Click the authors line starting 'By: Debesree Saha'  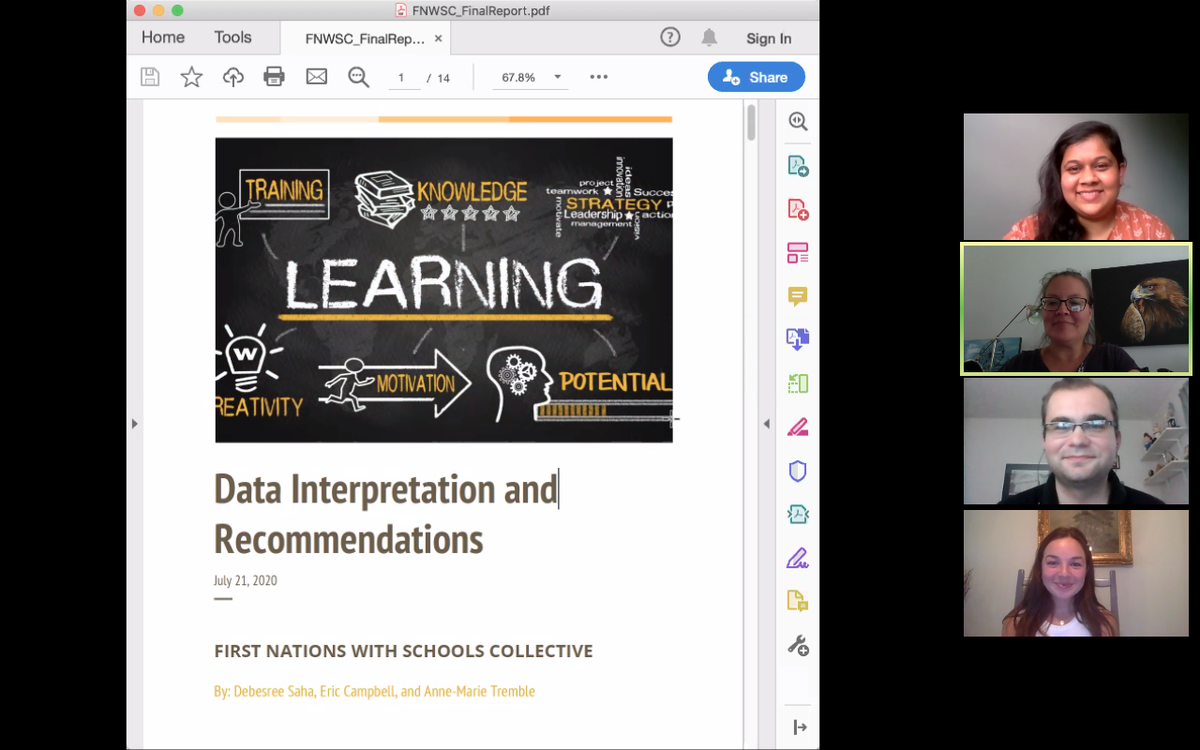(x=375, y=691)
